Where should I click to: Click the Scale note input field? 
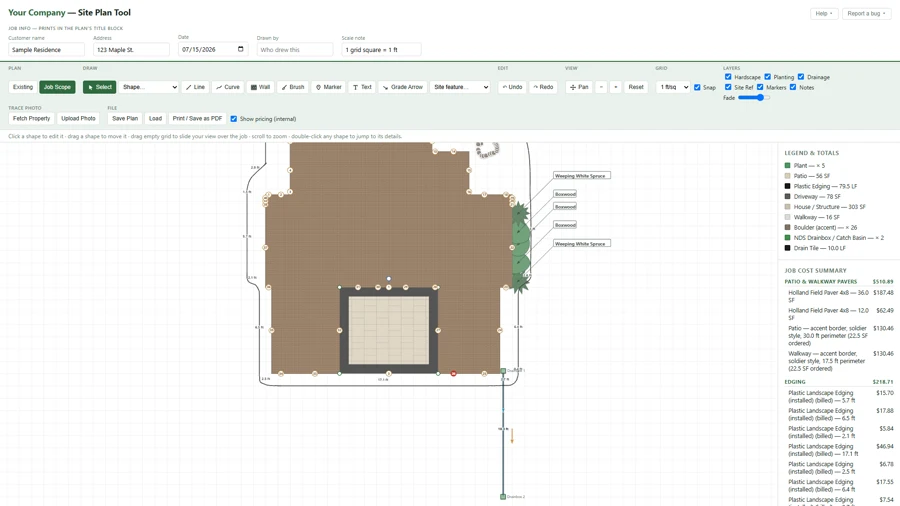[x=381, y=49]
